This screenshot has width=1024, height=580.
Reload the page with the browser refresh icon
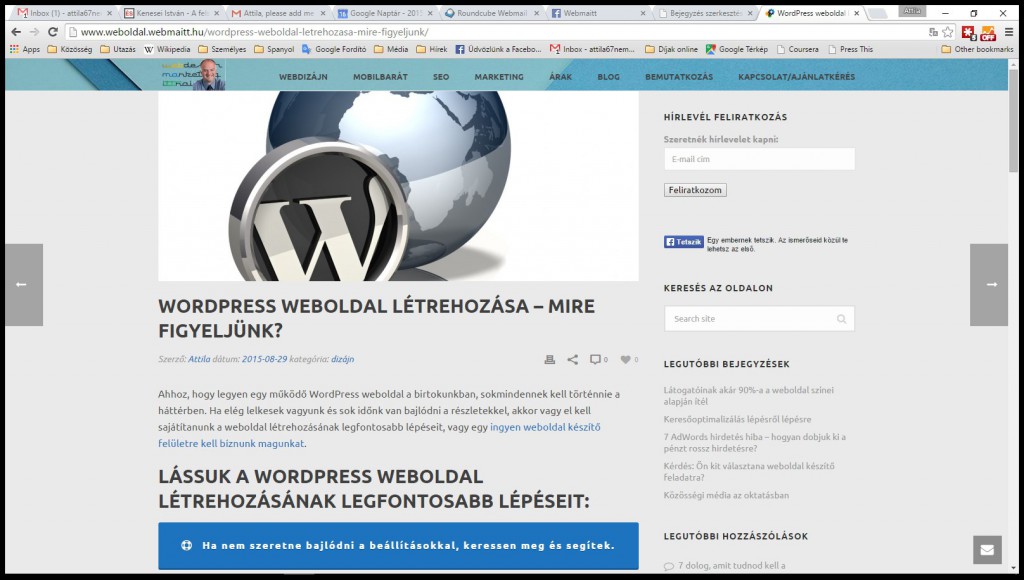53,32
